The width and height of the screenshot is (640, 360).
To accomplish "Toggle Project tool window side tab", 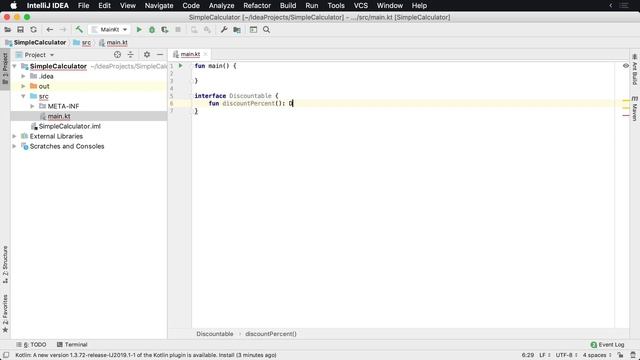I will [x=5, y=69].
